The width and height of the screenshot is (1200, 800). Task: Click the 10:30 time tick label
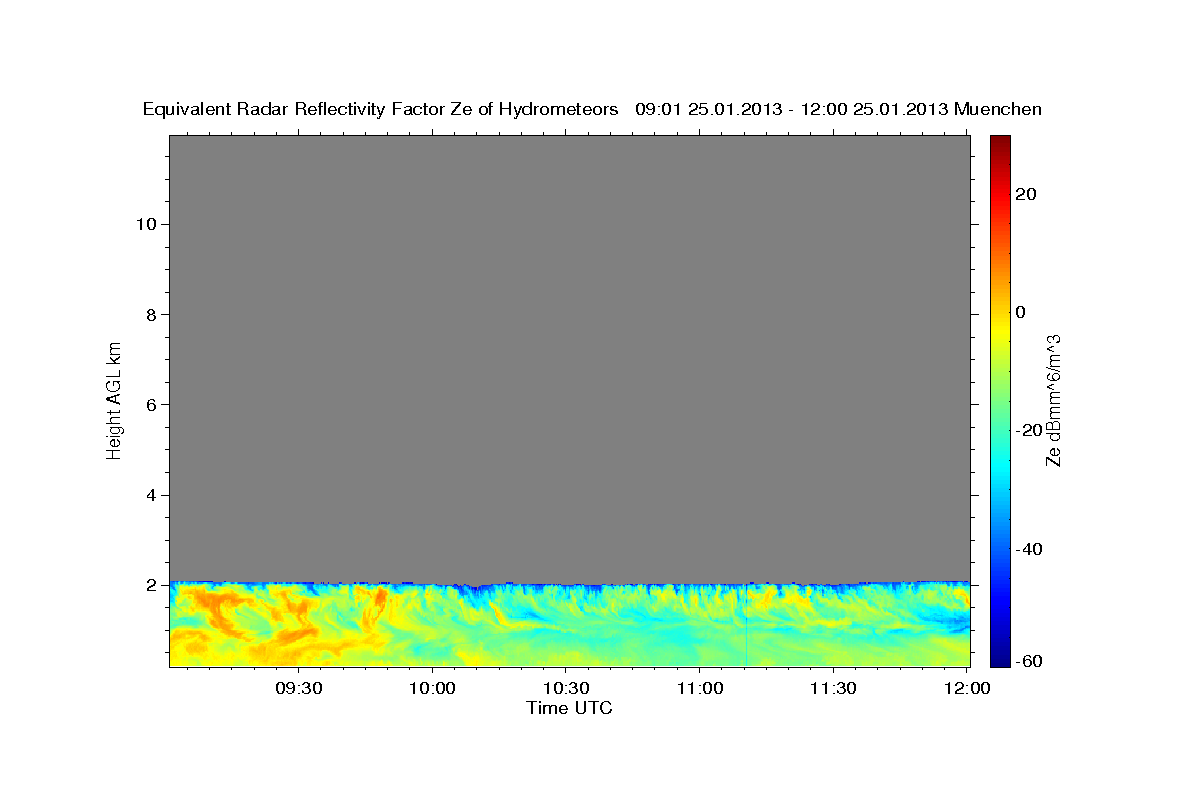tap(565, 688)
